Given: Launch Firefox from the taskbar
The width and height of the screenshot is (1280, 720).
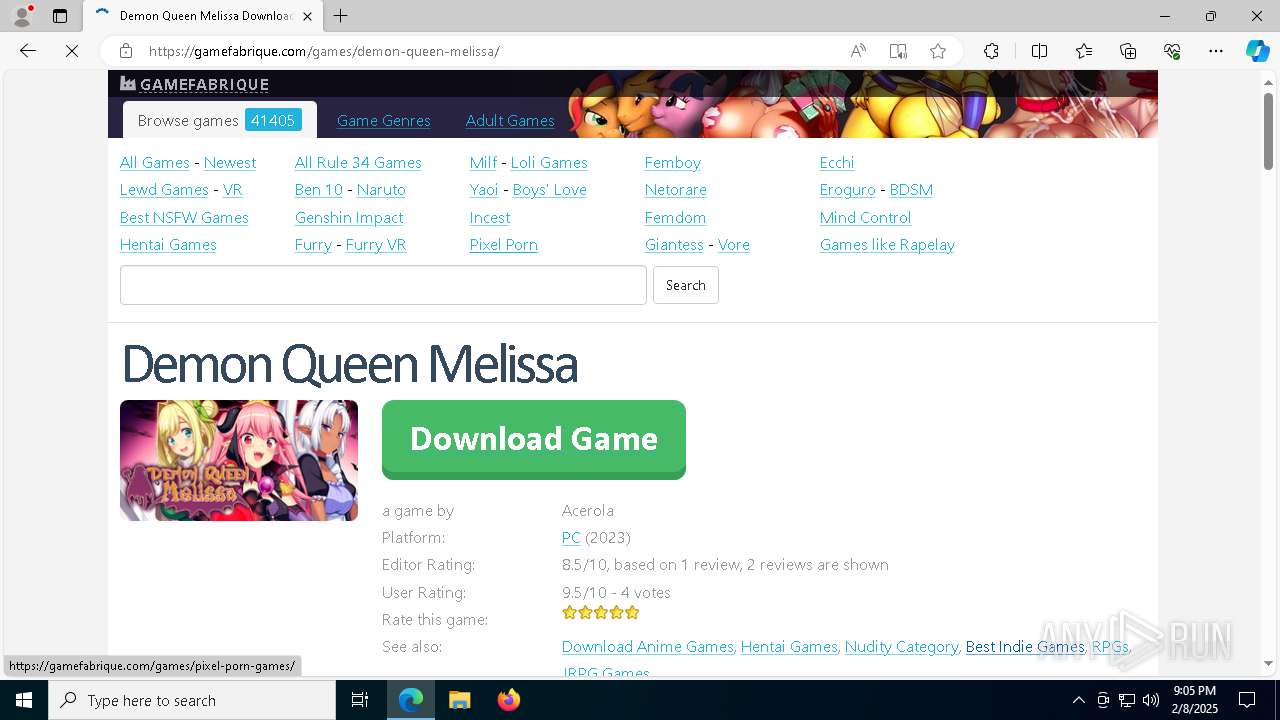Looking at the screenshot, I should [508, 700].
